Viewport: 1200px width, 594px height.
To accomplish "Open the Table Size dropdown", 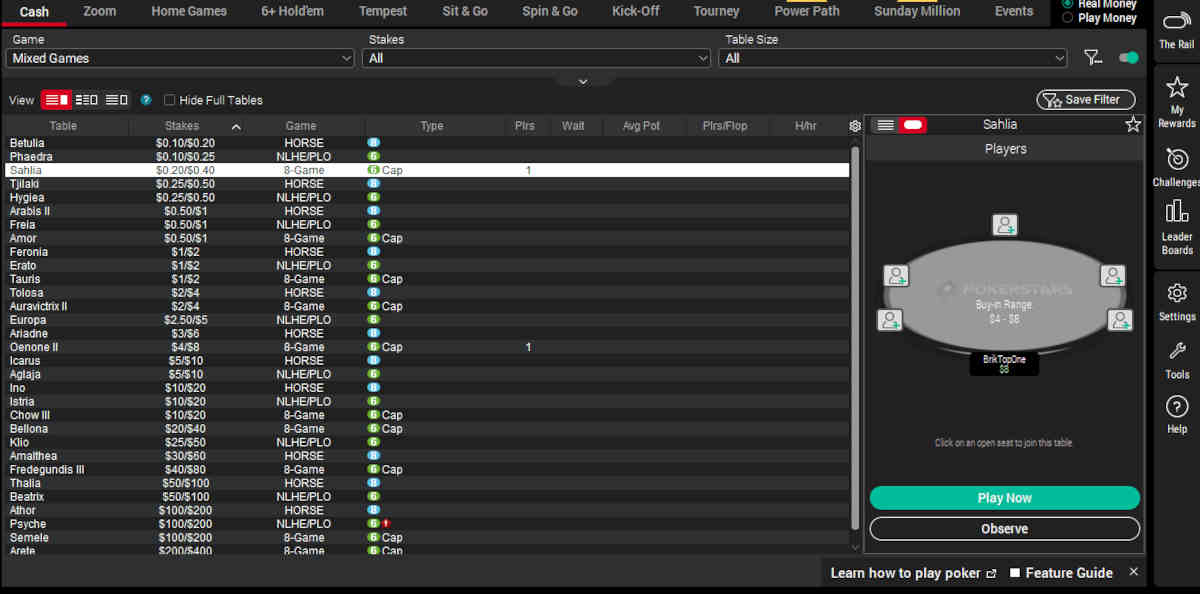I will 893,58.
